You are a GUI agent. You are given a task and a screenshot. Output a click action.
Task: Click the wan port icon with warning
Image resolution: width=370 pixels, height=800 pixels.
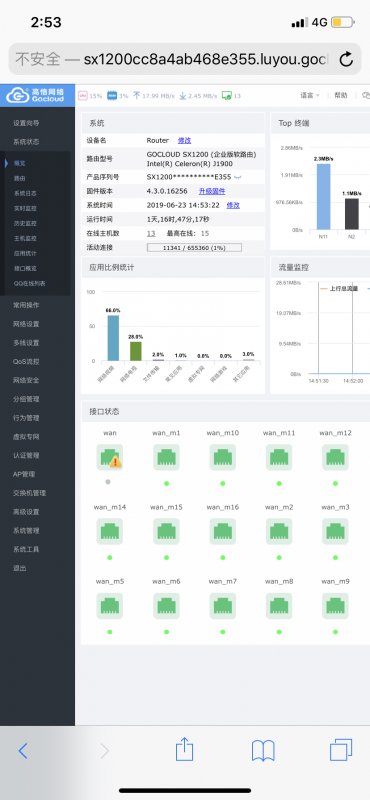110,457
